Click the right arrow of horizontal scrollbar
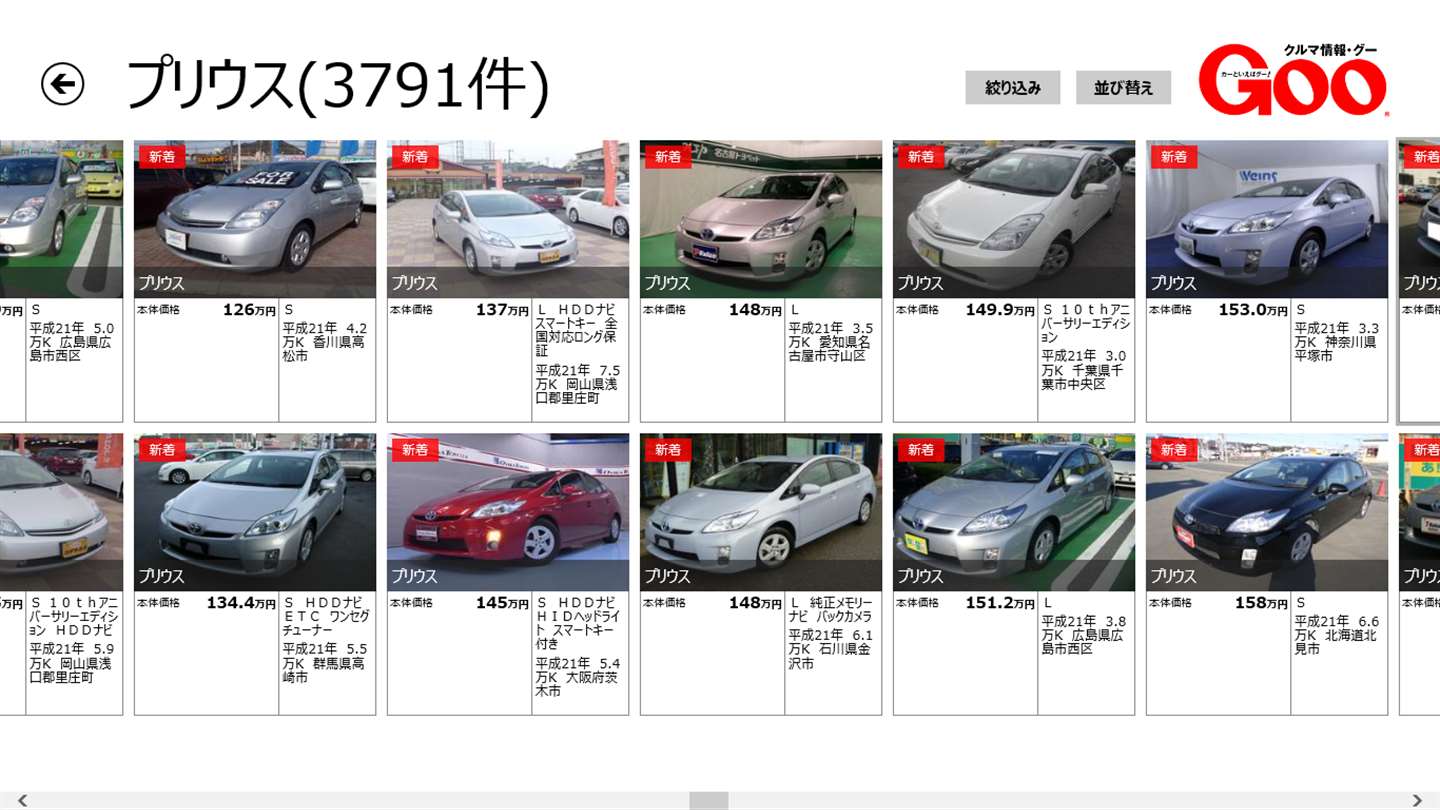 [x=1417, y=800]
